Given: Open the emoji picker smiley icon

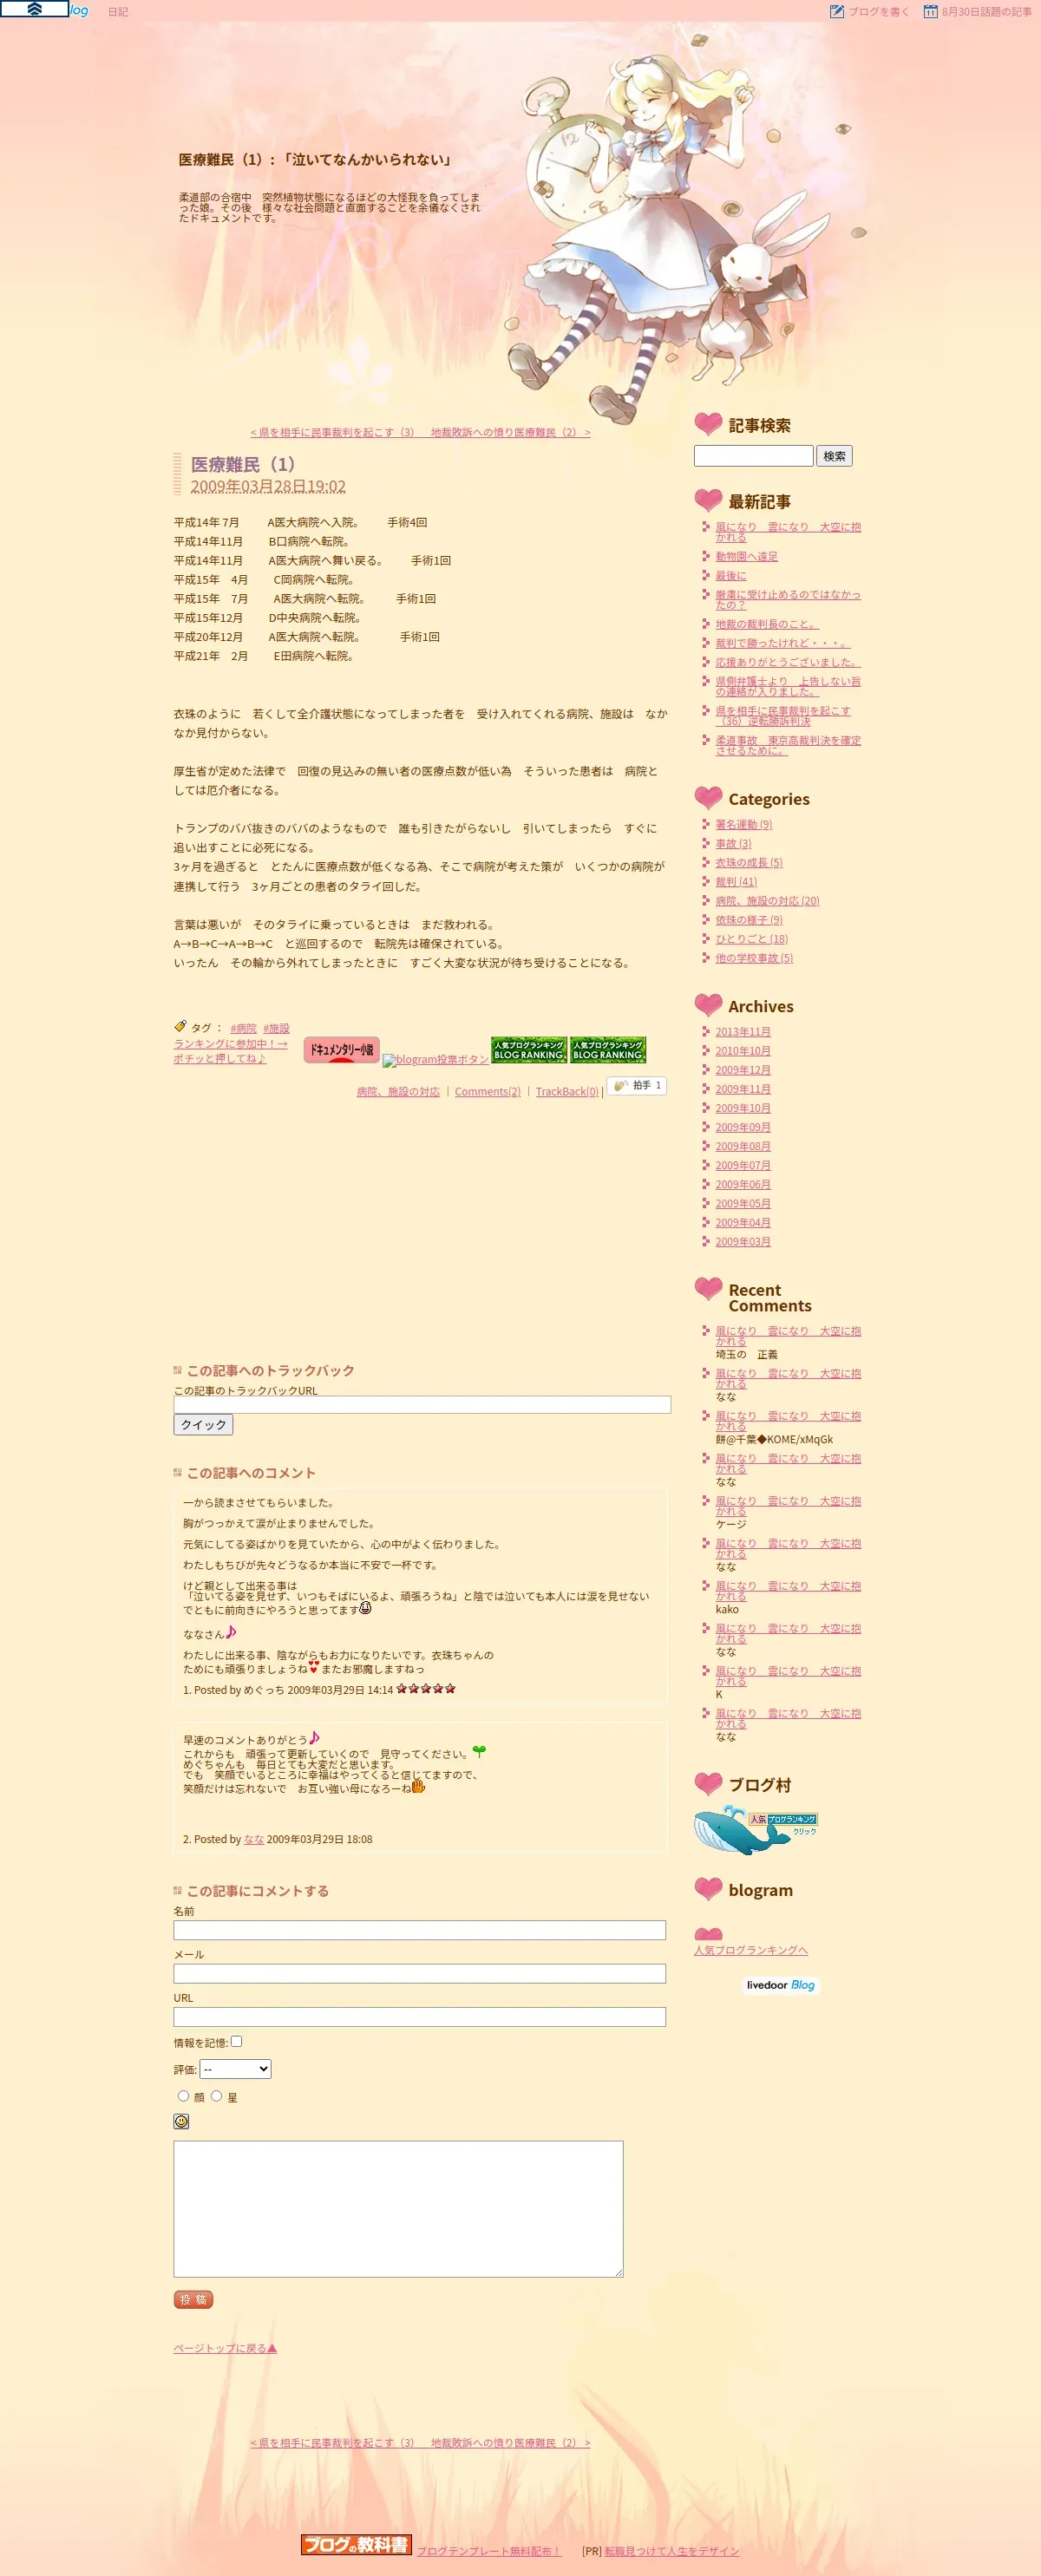Looking at the screenshot, I should click(x=181, y=2121).
